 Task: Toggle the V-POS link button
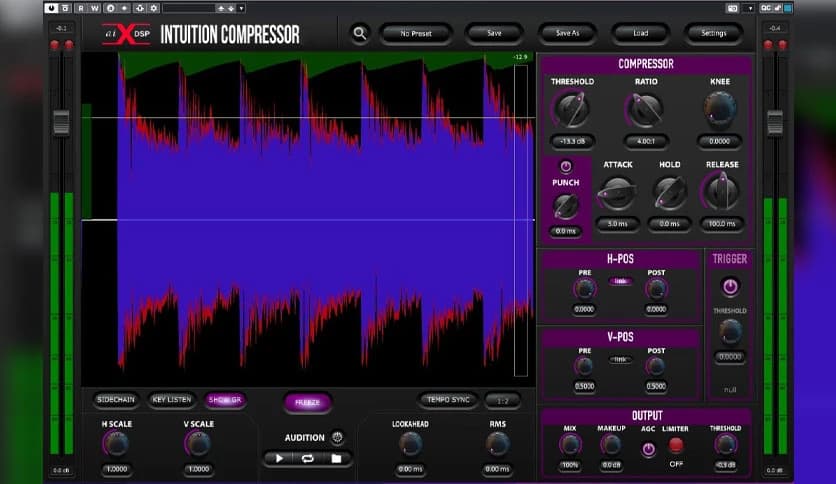tap(620, 360)
